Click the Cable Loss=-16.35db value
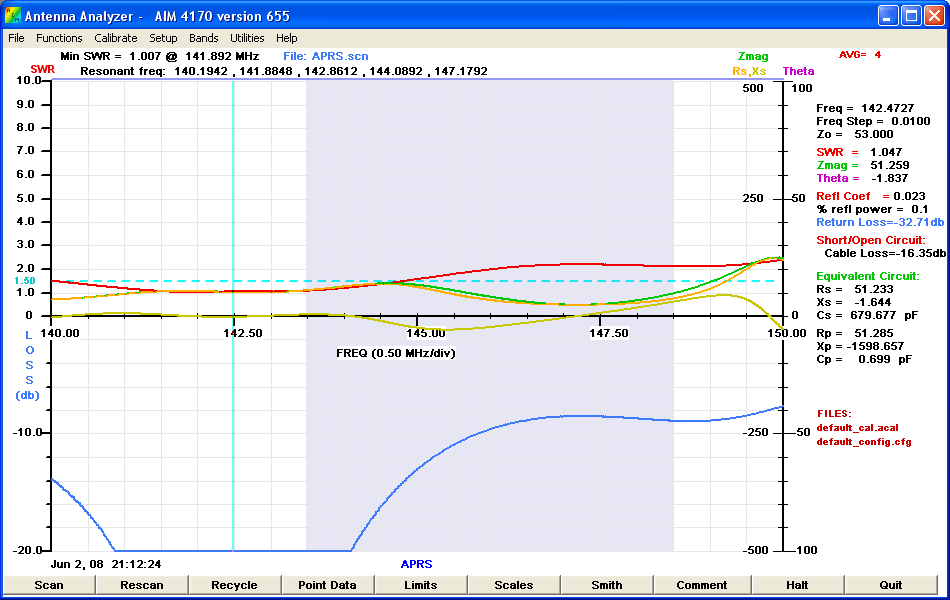Screen dimensions: 950x600 click(x=885, y=253)
